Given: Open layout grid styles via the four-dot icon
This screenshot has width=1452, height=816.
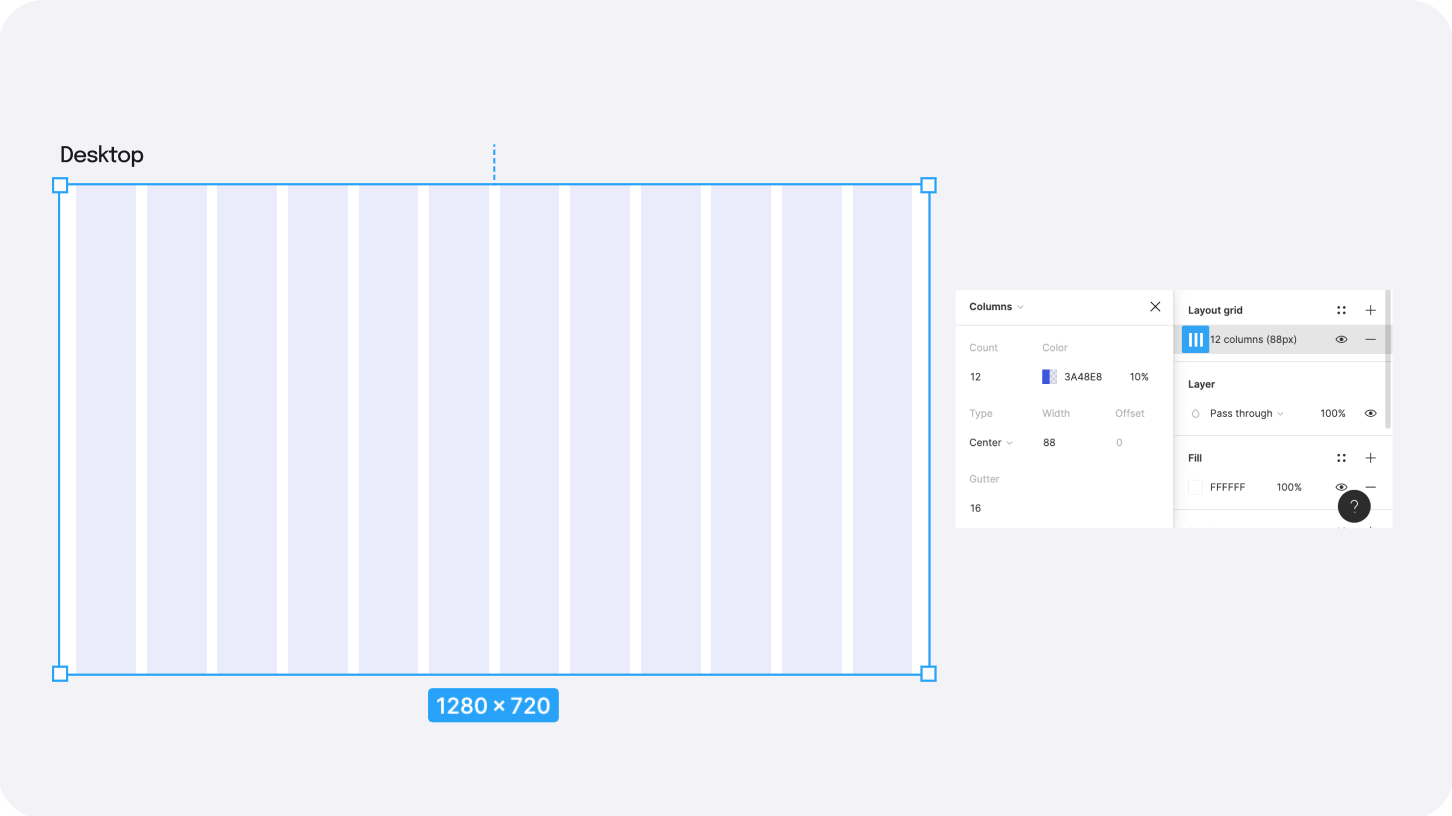Looking at the screenshot, I should click(1341, 309).
